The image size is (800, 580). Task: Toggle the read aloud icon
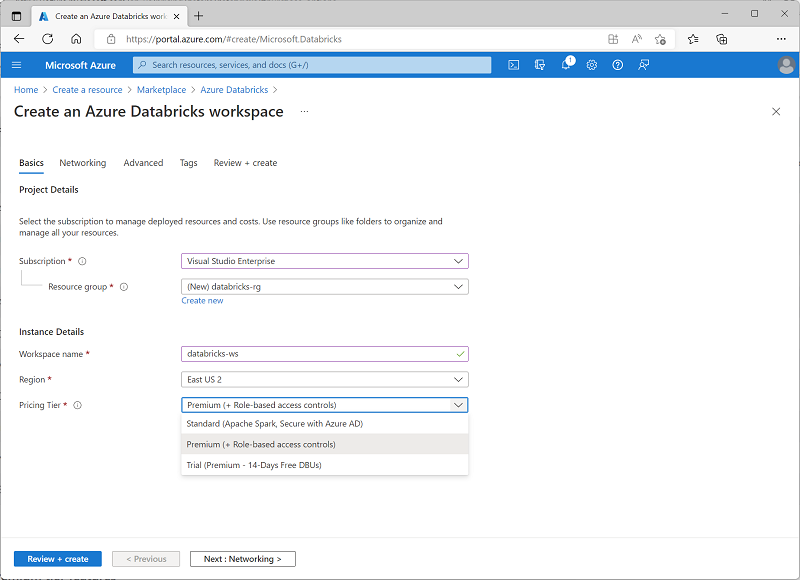[x=637, y=39]
